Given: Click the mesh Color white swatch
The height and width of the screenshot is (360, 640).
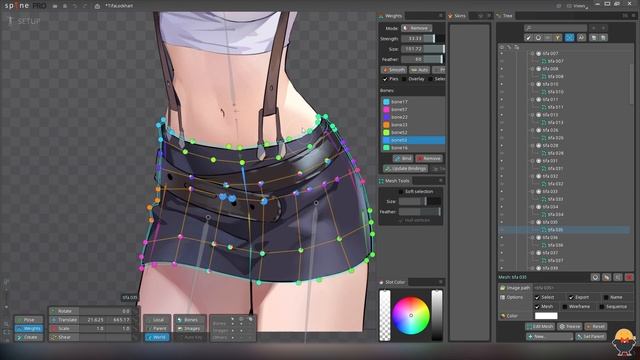Looking at the screenshot, I should (546, 316).
